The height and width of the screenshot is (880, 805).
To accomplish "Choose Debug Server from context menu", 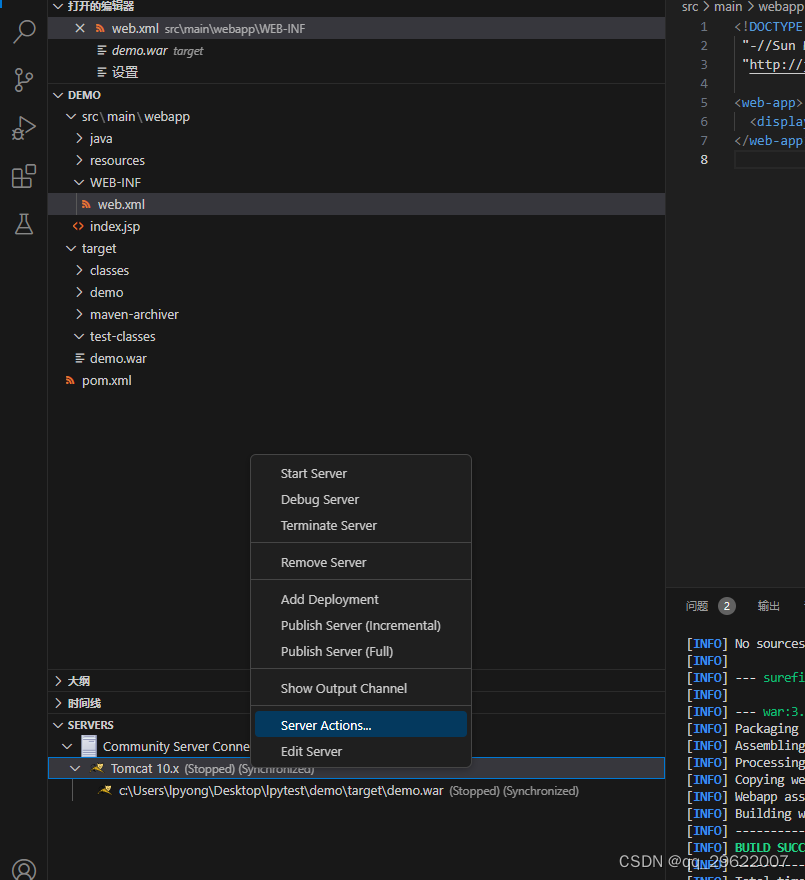I will [x=360, y=499].
